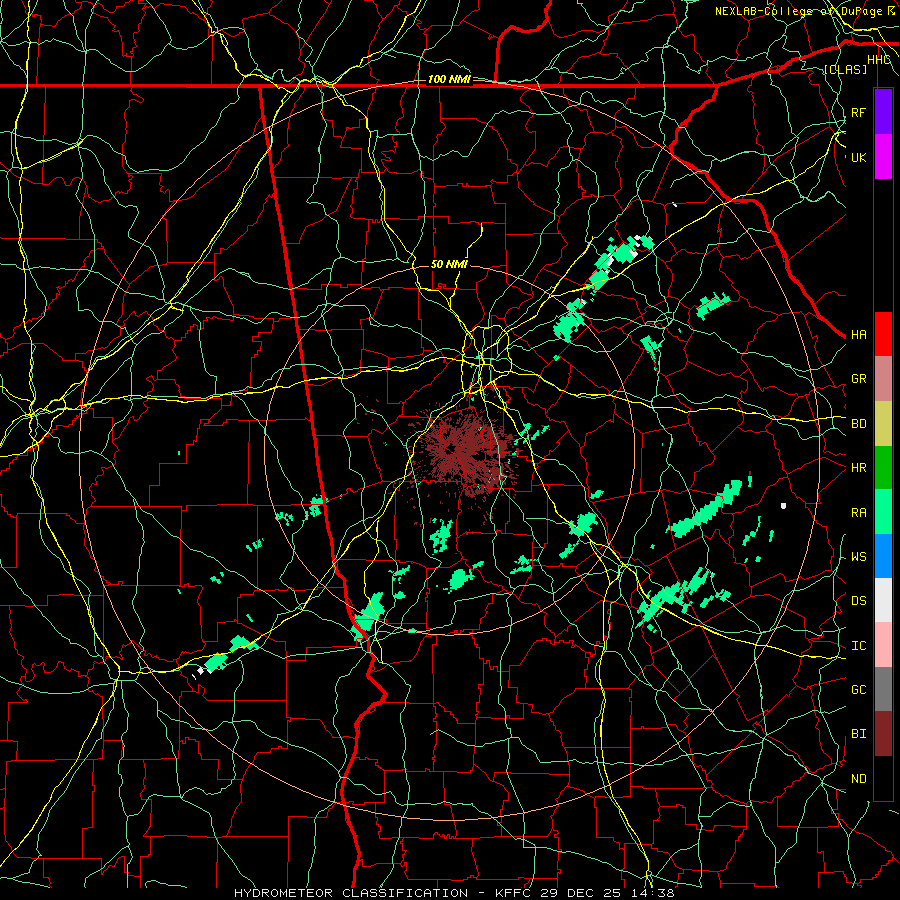Pick the dark green HR legend swatch

883,467
